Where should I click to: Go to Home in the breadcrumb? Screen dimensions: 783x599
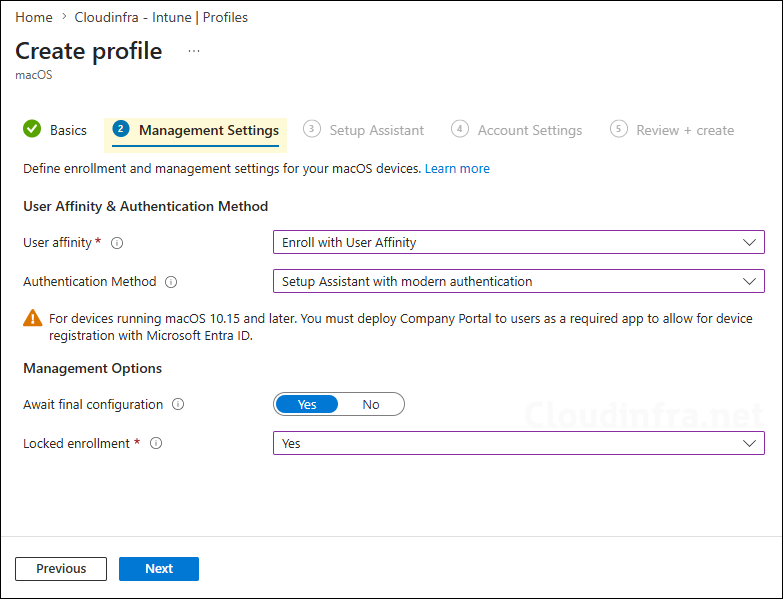tap(34, 17)
